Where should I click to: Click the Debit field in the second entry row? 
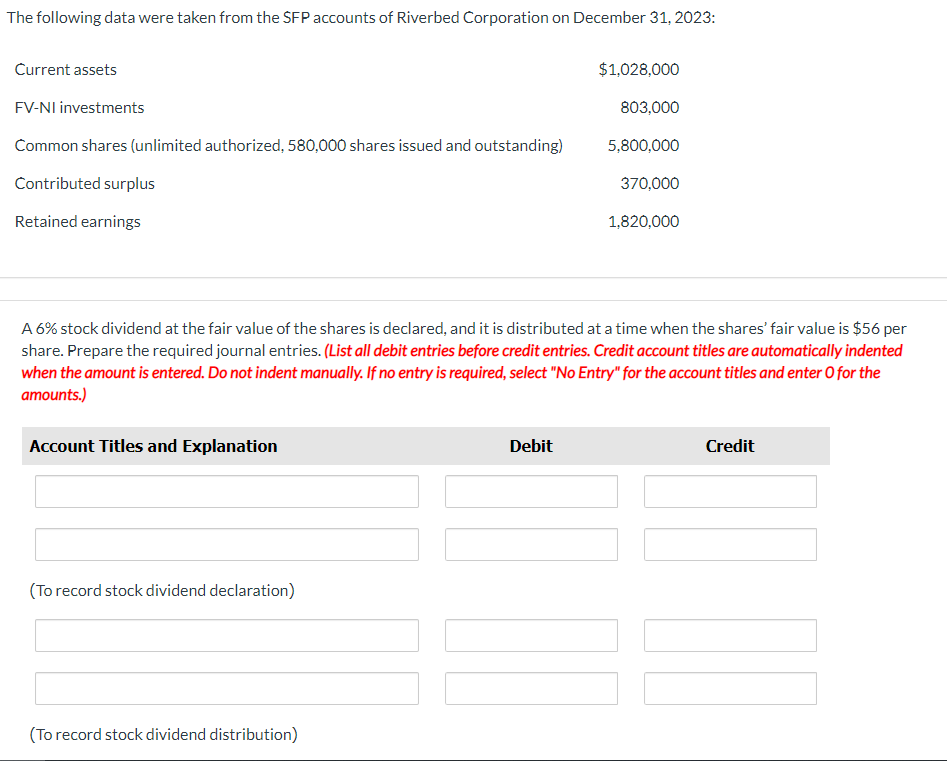click(x=531, y=544)
